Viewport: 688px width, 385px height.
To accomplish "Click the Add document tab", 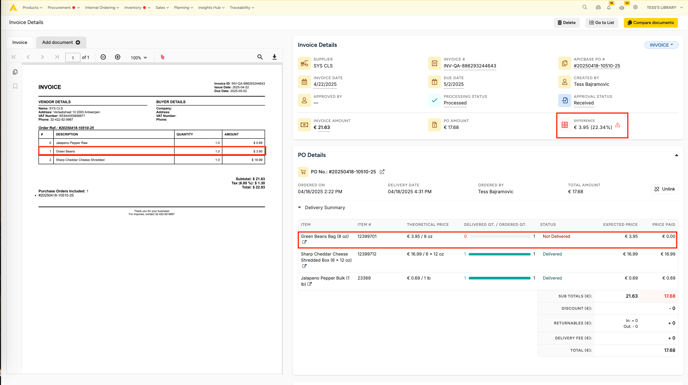I will pos(61,42).
